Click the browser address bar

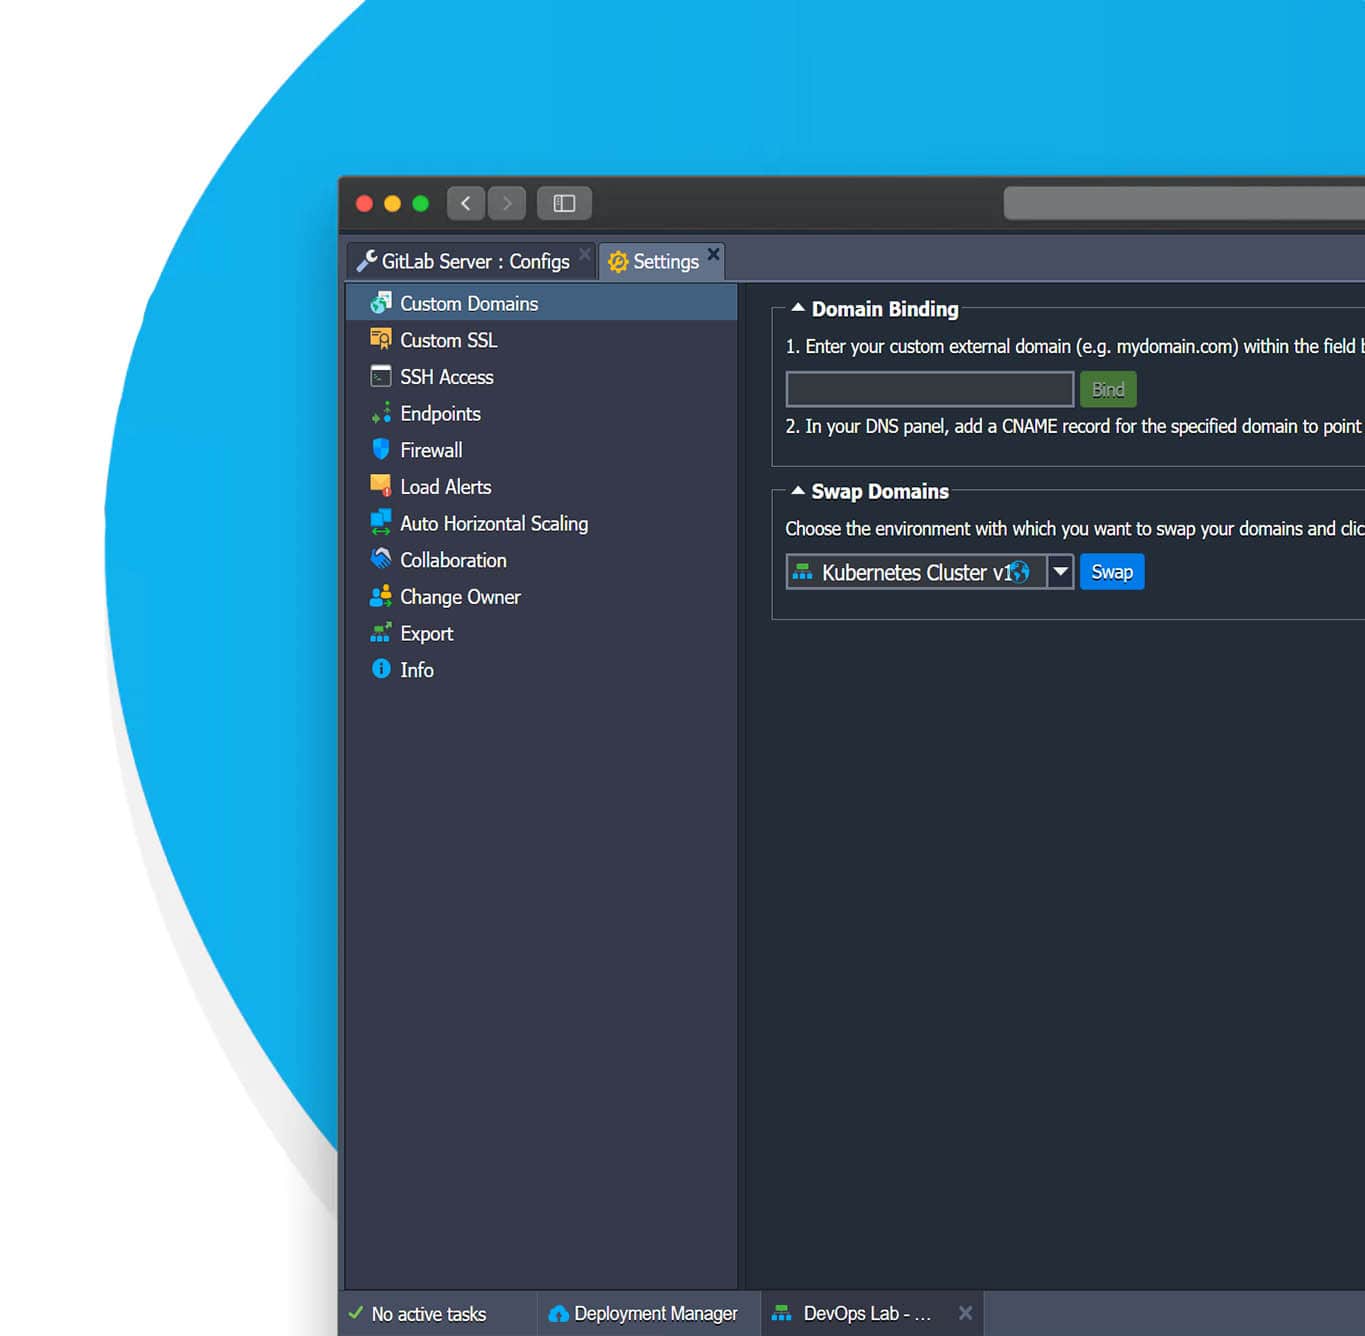tap(1184, 203)
